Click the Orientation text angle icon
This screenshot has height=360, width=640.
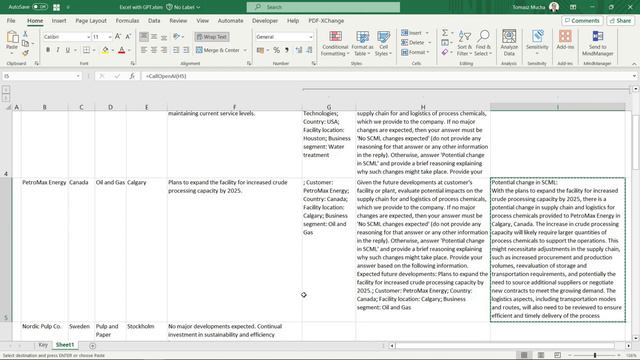[177, 37]
